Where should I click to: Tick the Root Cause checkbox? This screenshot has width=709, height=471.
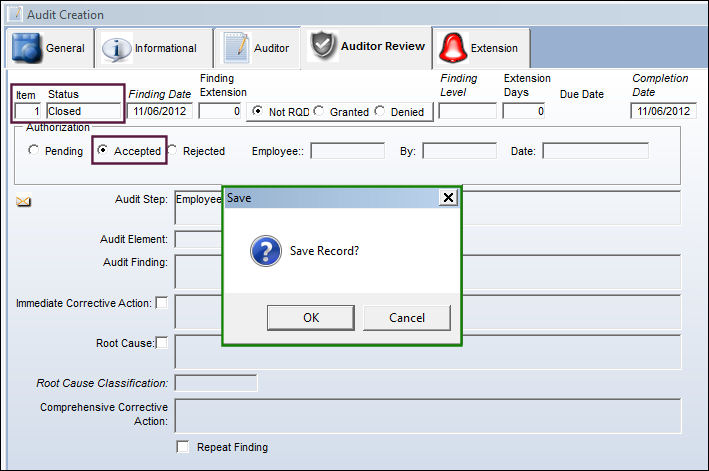click(161, 342)
